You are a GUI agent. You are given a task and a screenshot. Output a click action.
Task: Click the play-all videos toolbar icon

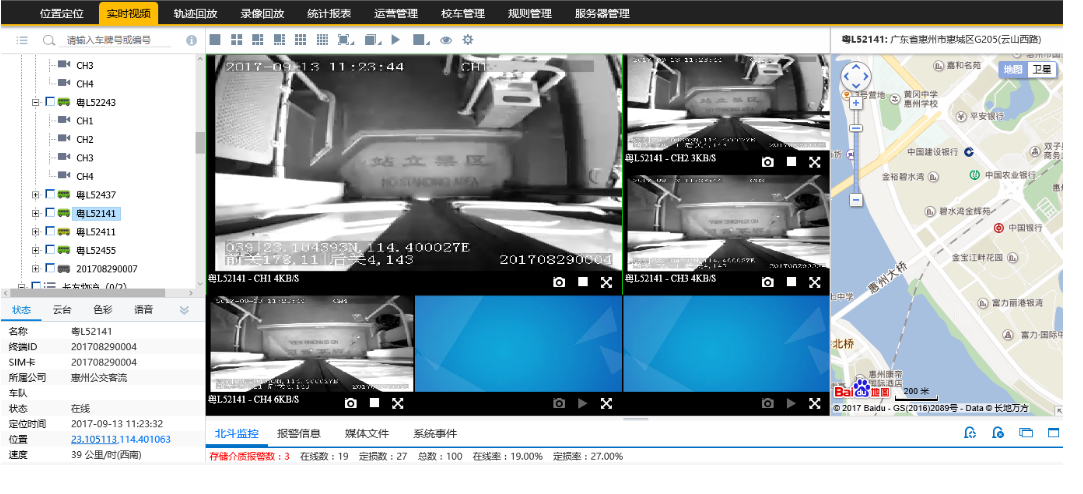coord(396,40)
